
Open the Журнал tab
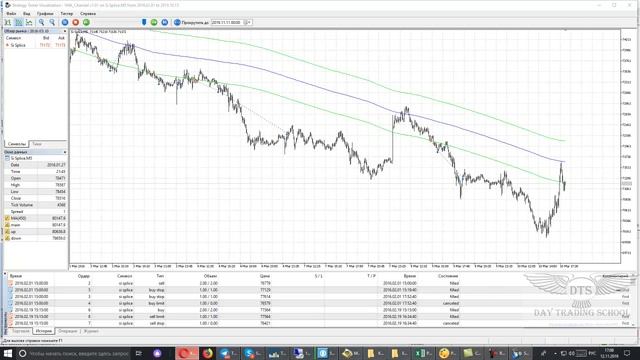tap(91, 331)
